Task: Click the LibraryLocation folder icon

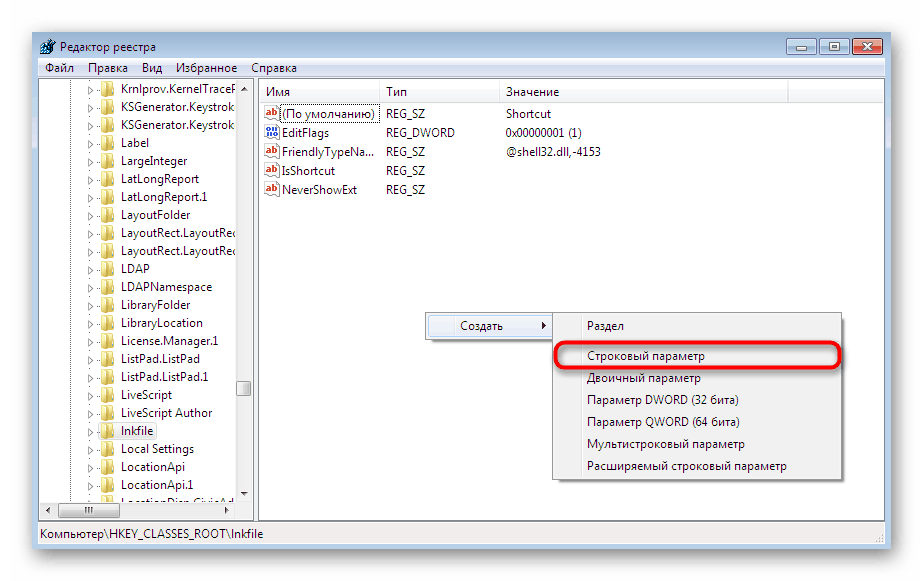Action: [x=107, y=323]
